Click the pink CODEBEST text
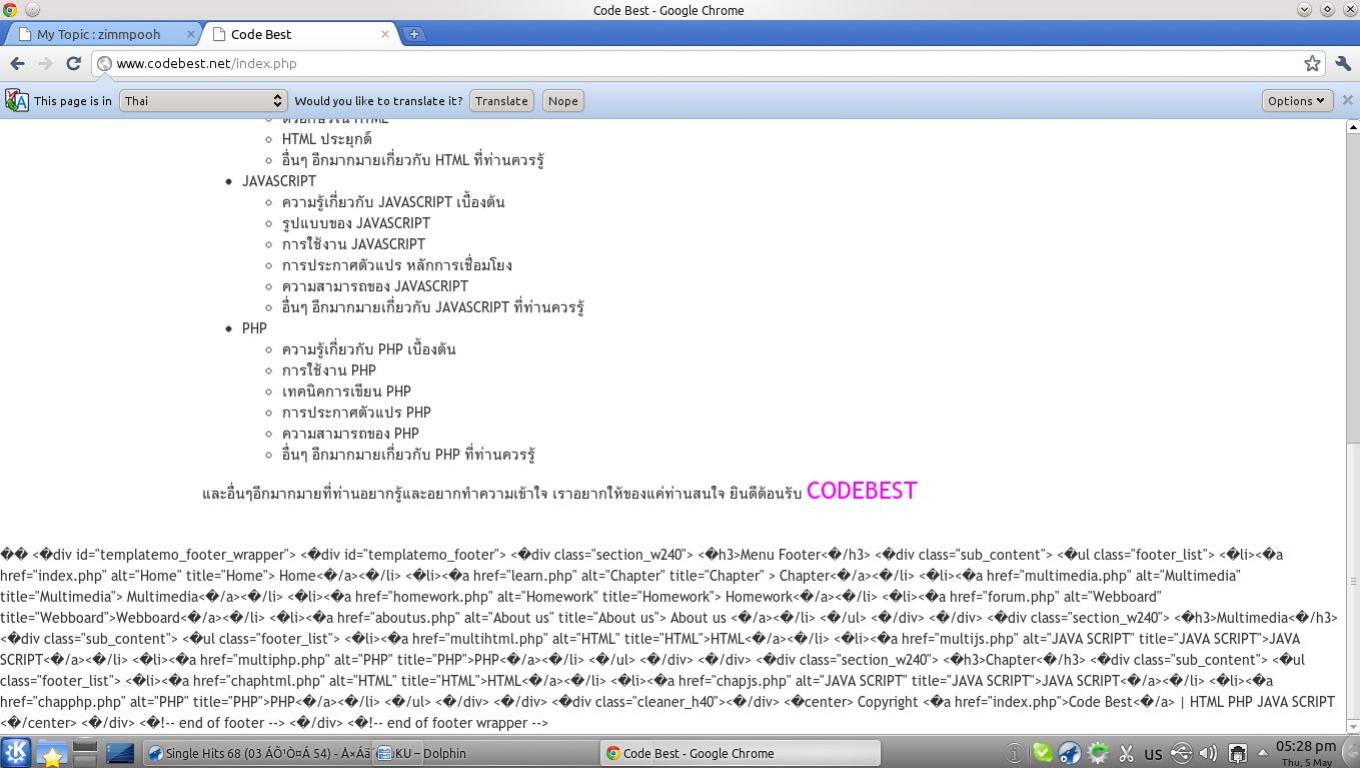This screenshot has height=768, width=1360. tap(862, 491)
